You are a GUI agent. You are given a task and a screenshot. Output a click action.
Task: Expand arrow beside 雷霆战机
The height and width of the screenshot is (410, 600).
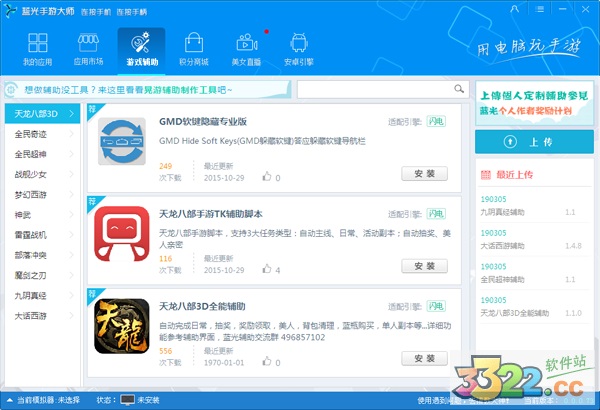(x=72, y=235)
